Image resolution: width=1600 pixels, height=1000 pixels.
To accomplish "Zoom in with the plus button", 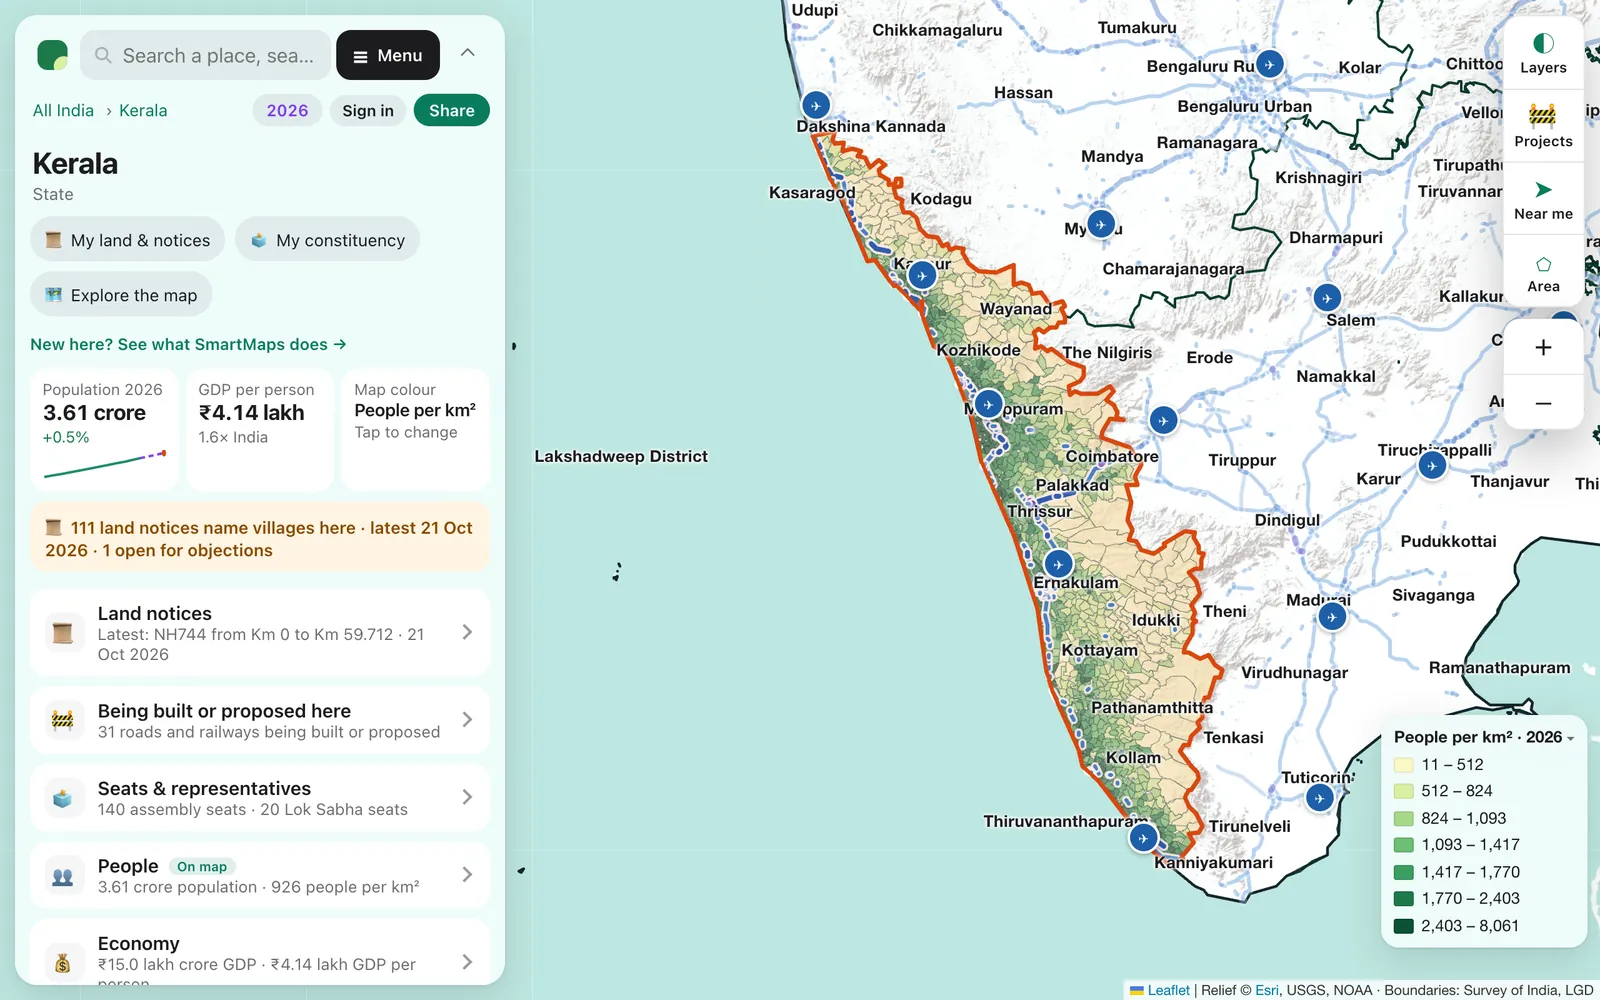I will [1543, 347].
